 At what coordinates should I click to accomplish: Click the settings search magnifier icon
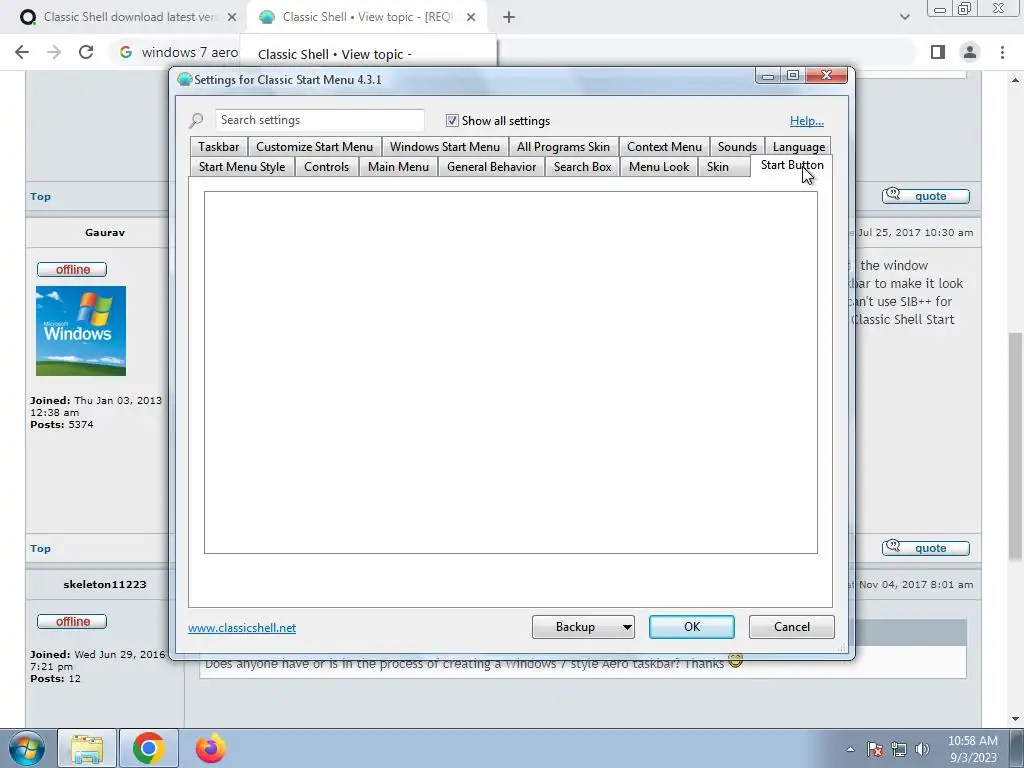click(x=196, y=121)
